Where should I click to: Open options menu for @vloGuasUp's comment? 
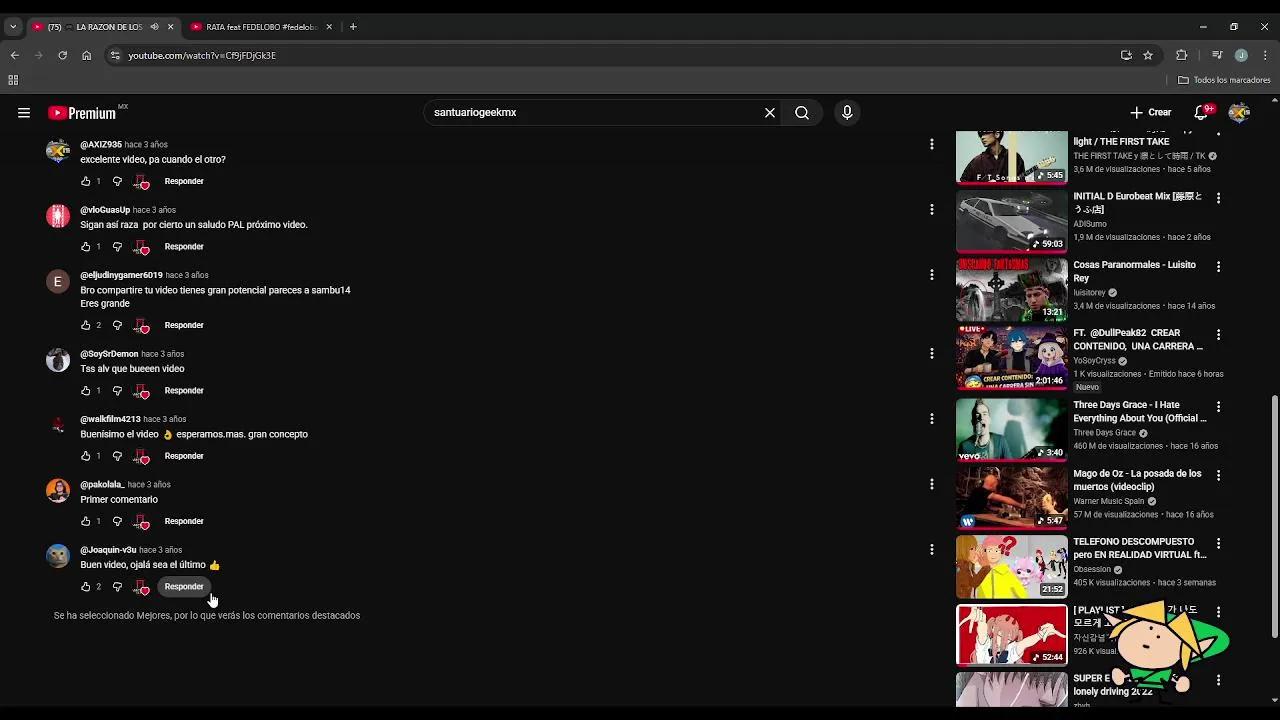tap(932, 210)
